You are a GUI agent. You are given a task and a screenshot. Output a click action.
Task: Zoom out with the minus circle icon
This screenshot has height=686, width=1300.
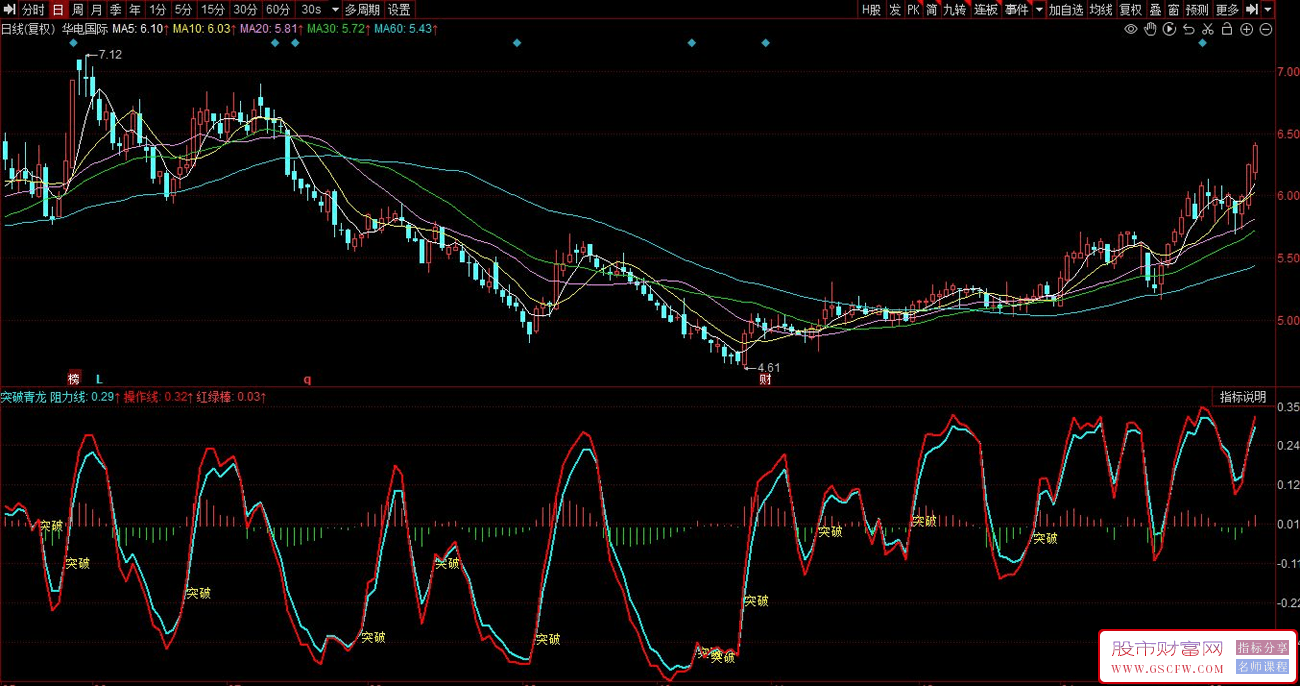coord(1266,29)
